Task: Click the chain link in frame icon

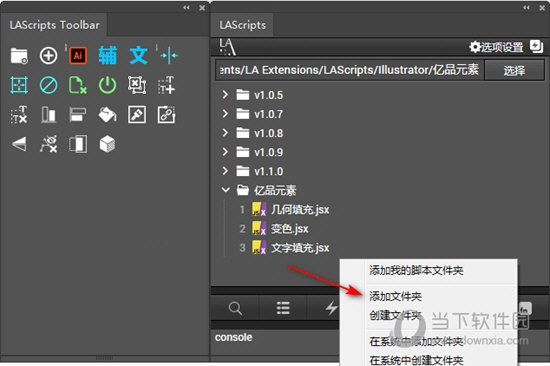Action: 166,115
